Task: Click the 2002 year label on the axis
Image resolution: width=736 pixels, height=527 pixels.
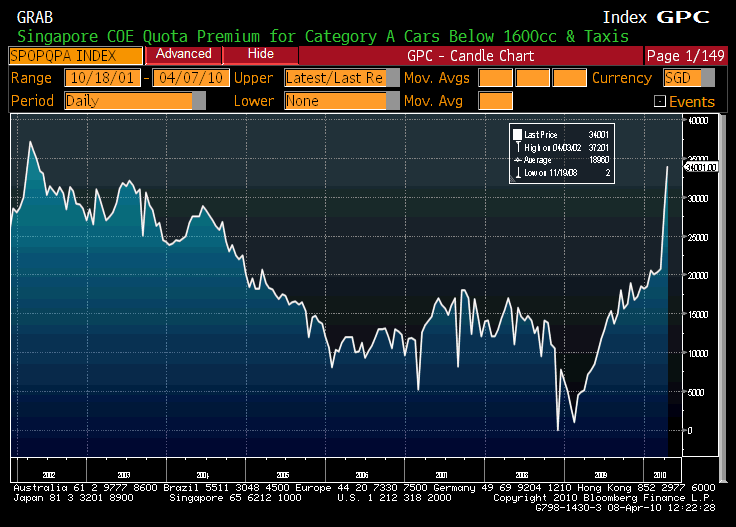Action: (49, 475)
